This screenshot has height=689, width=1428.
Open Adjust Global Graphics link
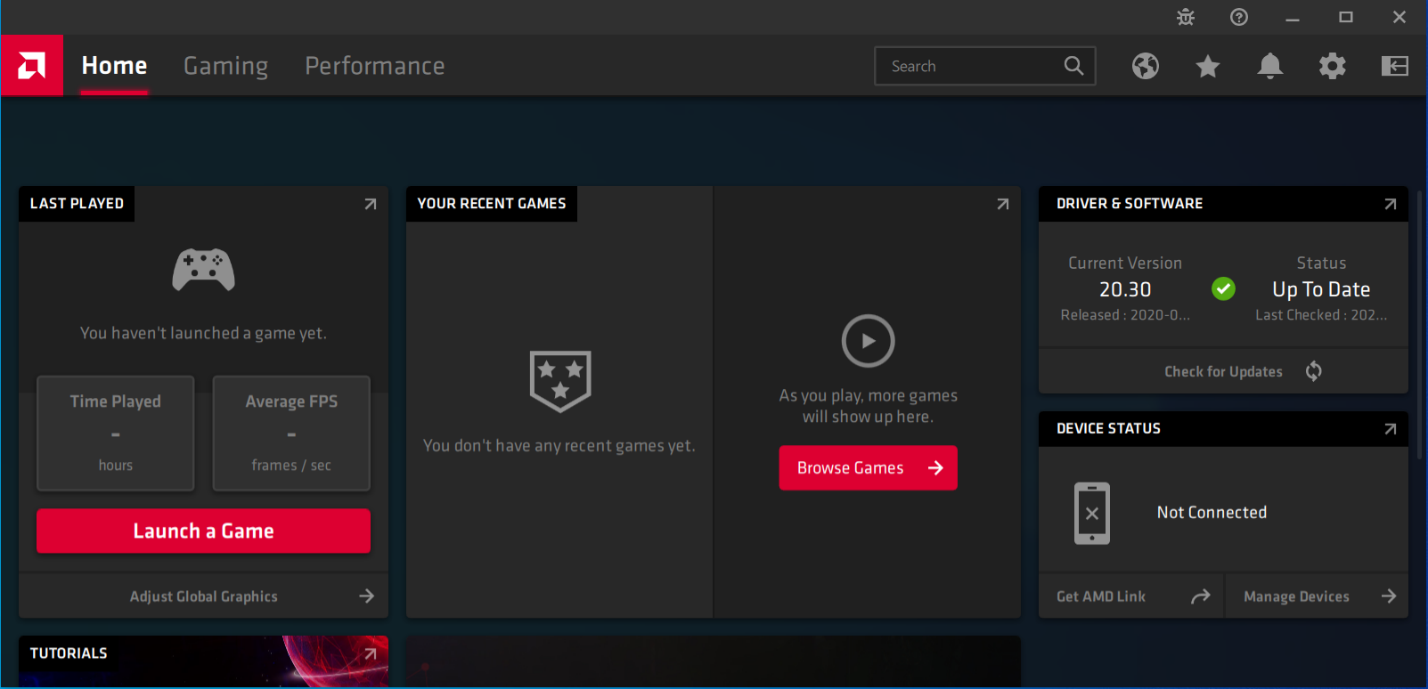pyautogui.click(x=204, y=596)
